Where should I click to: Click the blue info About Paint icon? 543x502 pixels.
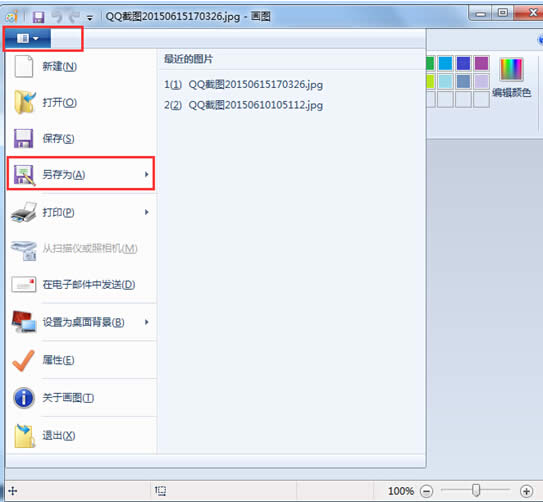(24, 398)
